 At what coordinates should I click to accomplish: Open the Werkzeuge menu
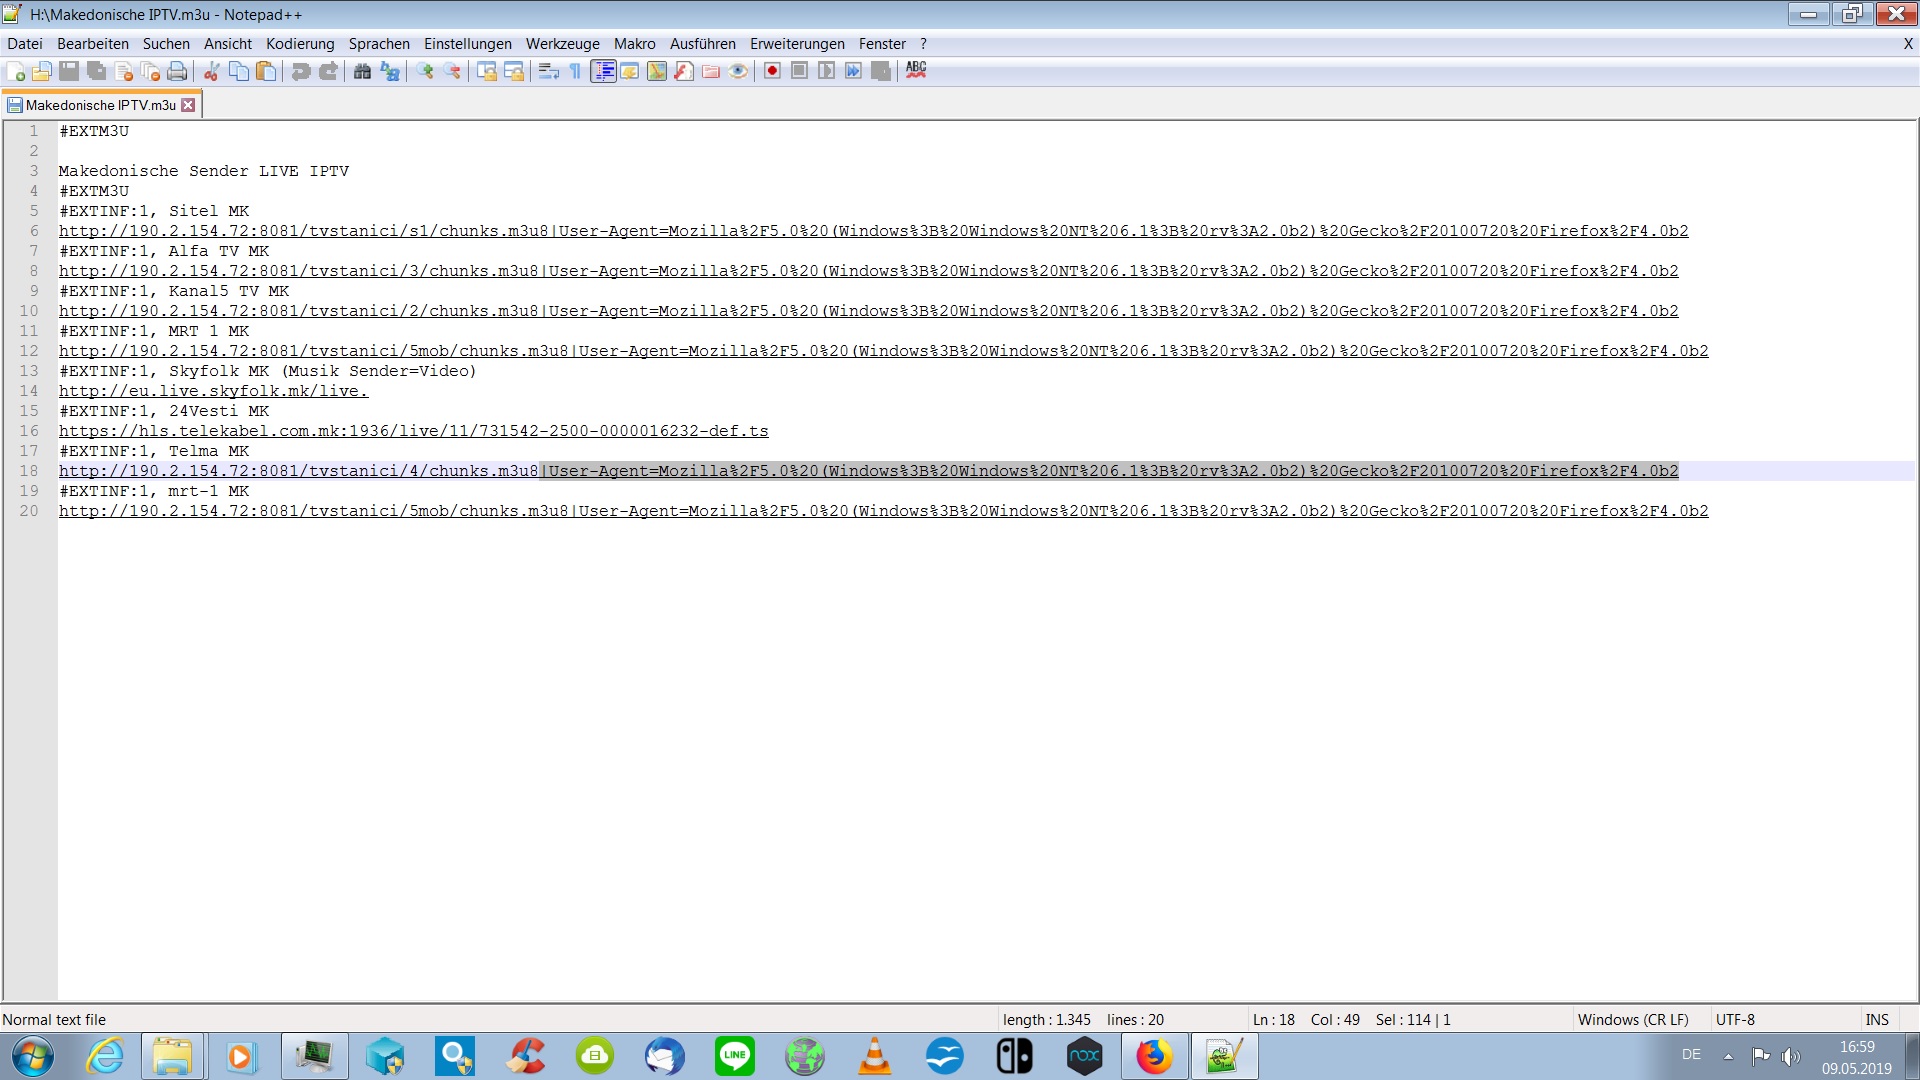click(x=562, y=44)
